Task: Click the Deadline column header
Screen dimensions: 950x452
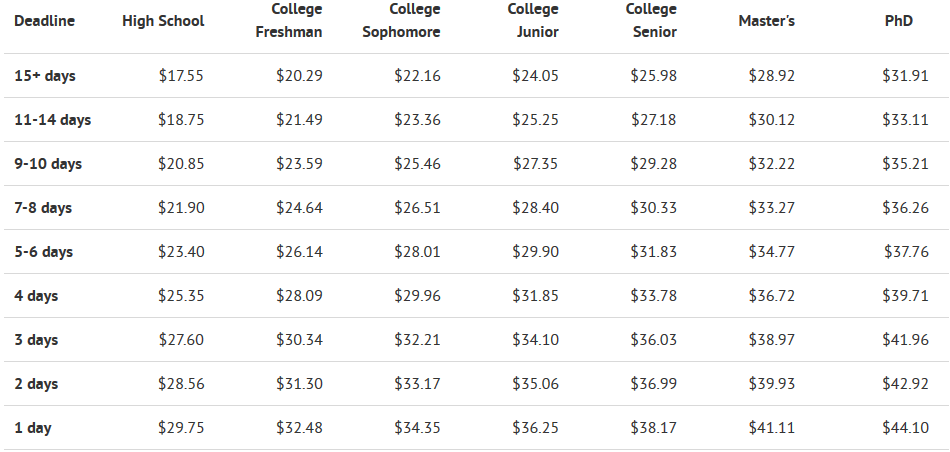Action: tap(44, 21)
